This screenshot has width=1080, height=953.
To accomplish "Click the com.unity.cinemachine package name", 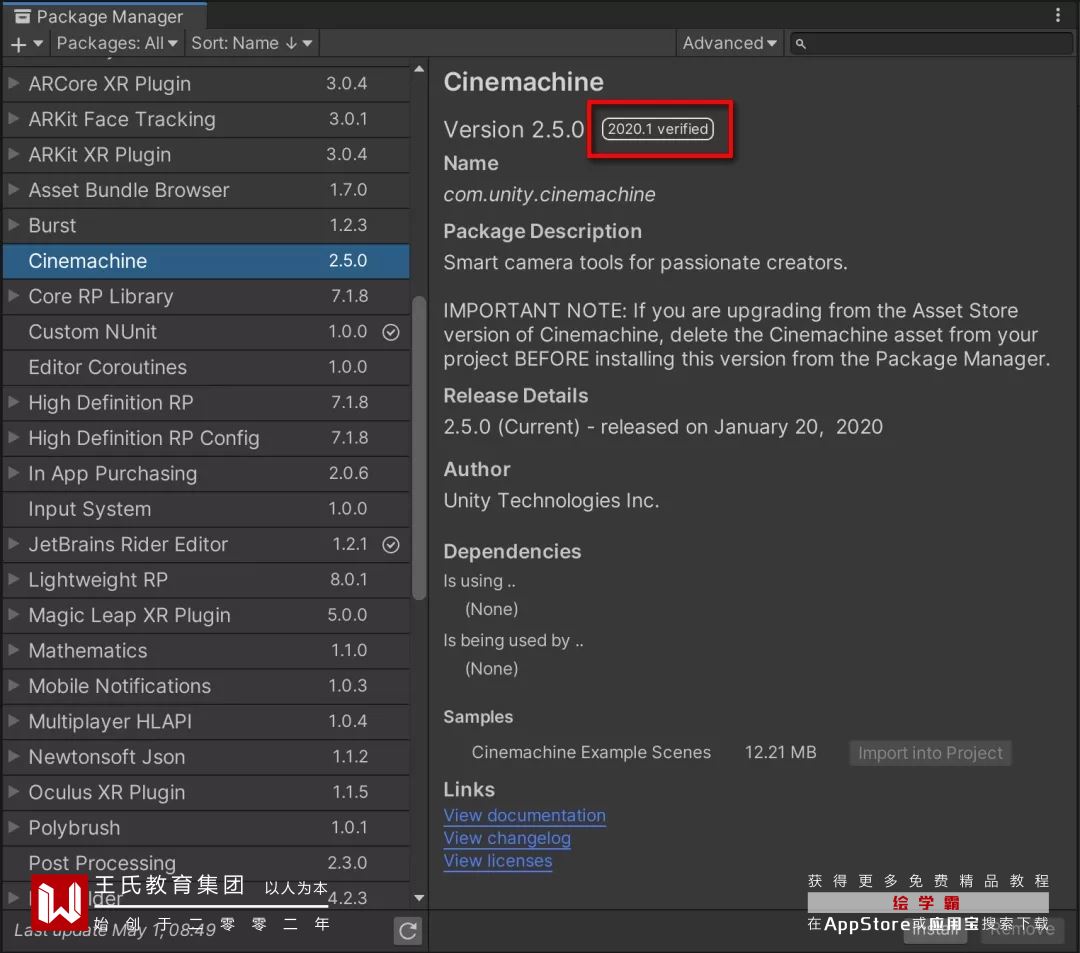I will point(549,195).
